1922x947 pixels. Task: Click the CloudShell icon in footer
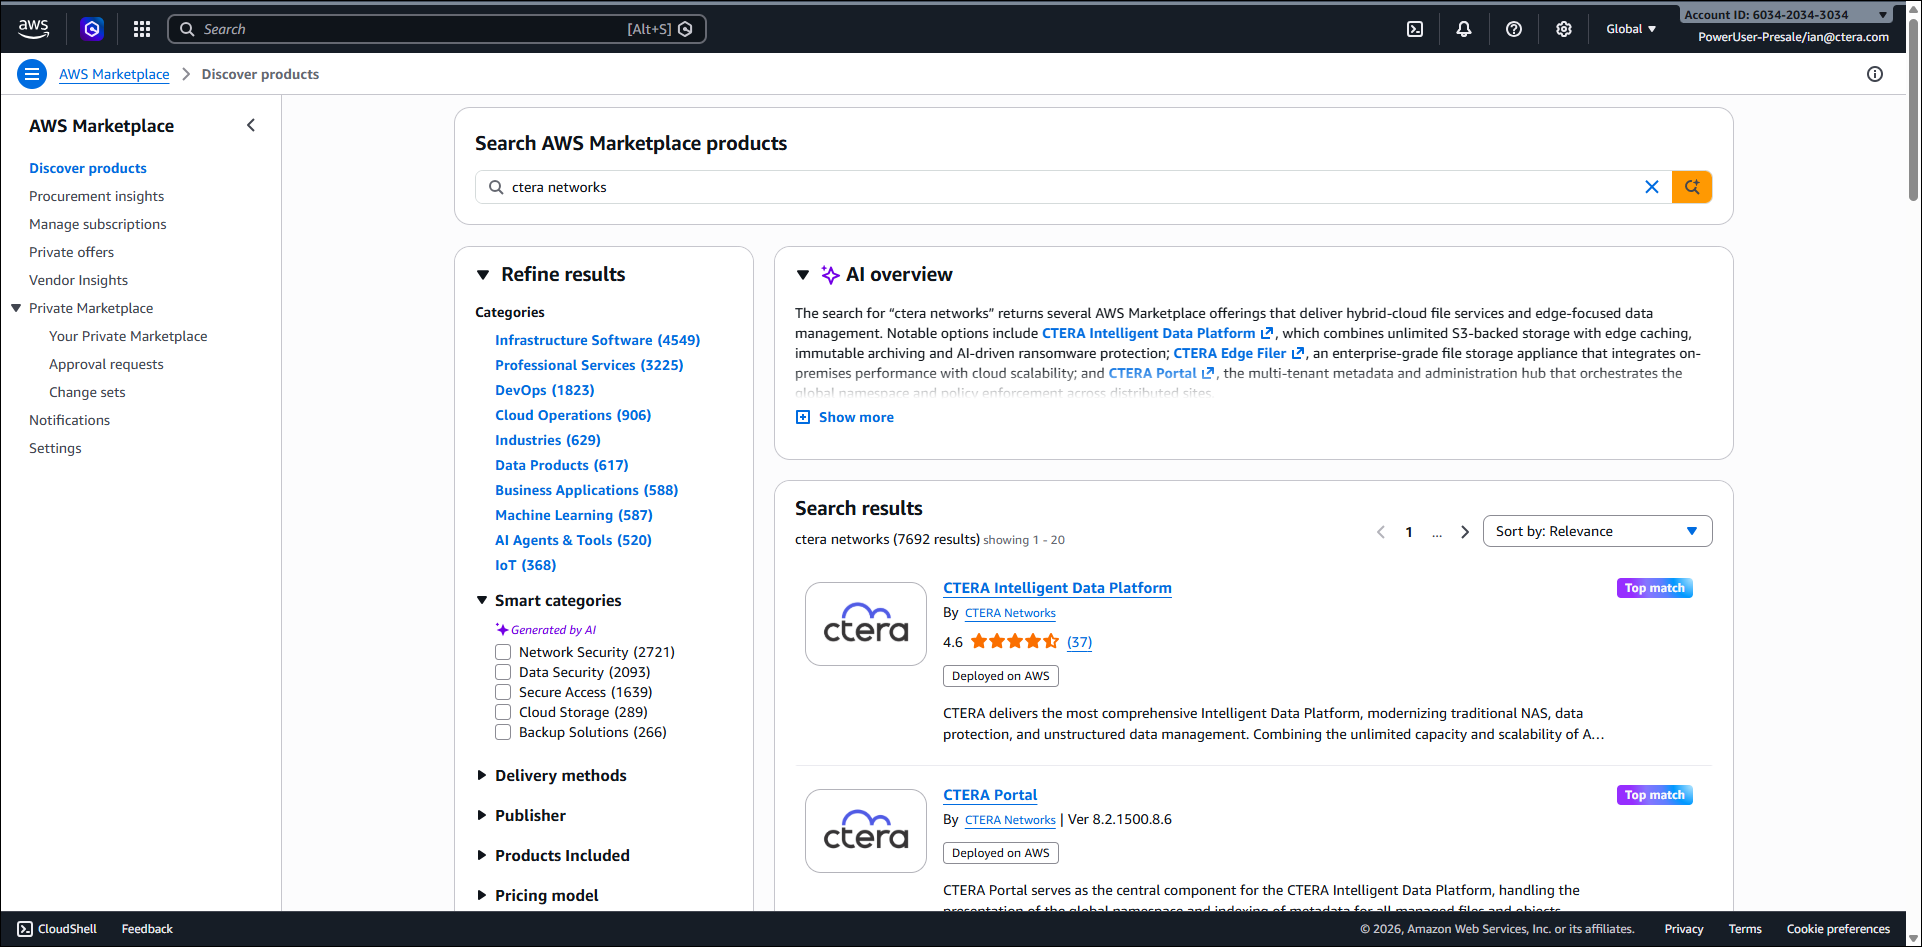click(x=25, y=929)
